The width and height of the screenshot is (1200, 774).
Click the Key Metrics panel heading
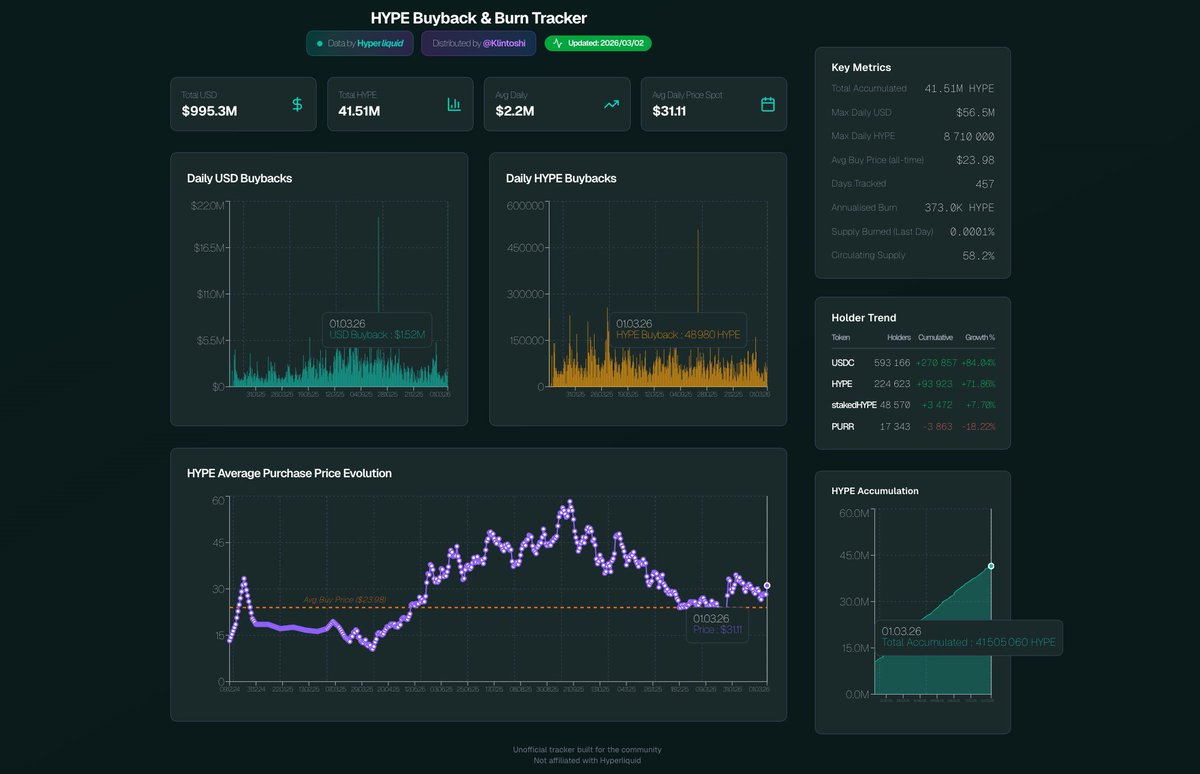(x=861, y=67)
